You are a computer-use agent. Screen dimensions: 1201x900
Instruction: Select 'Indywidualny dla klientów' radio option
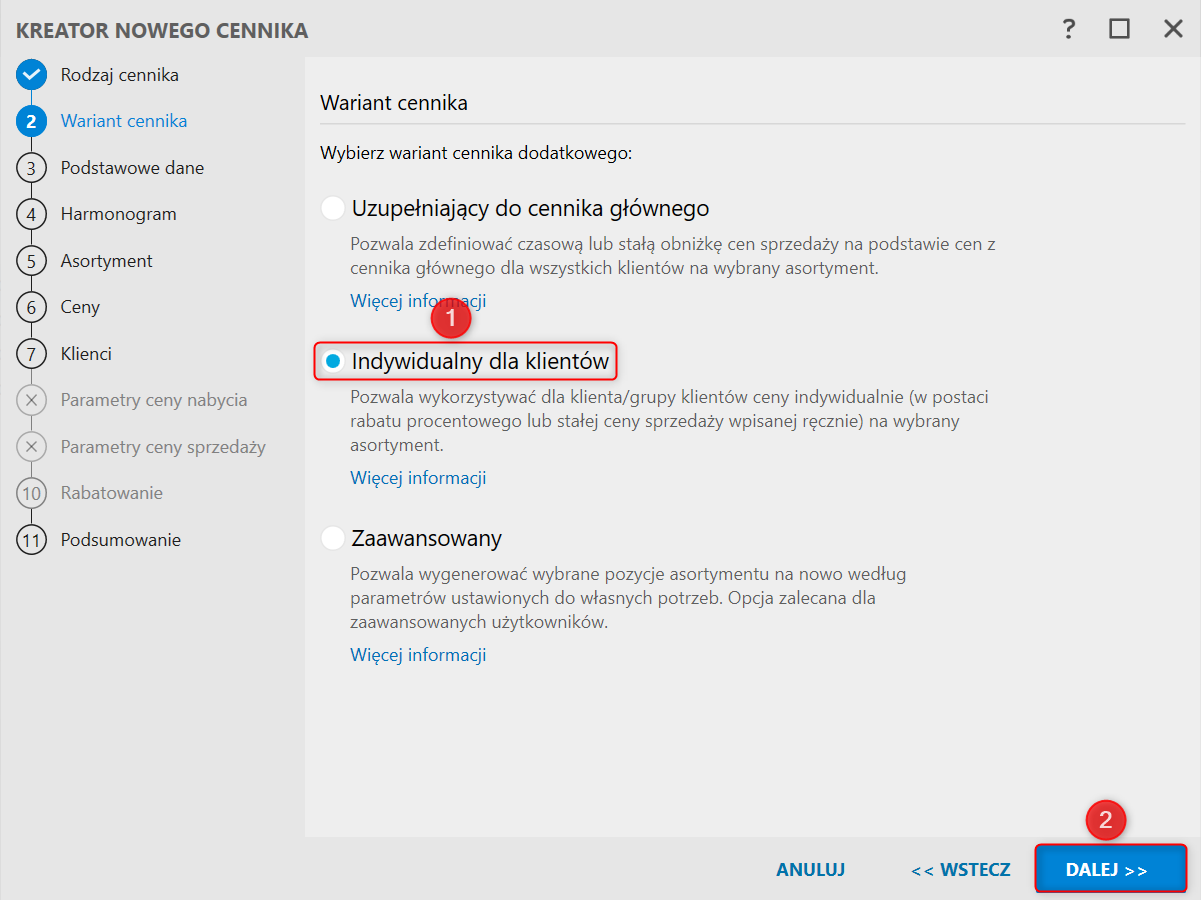(333, 361)
